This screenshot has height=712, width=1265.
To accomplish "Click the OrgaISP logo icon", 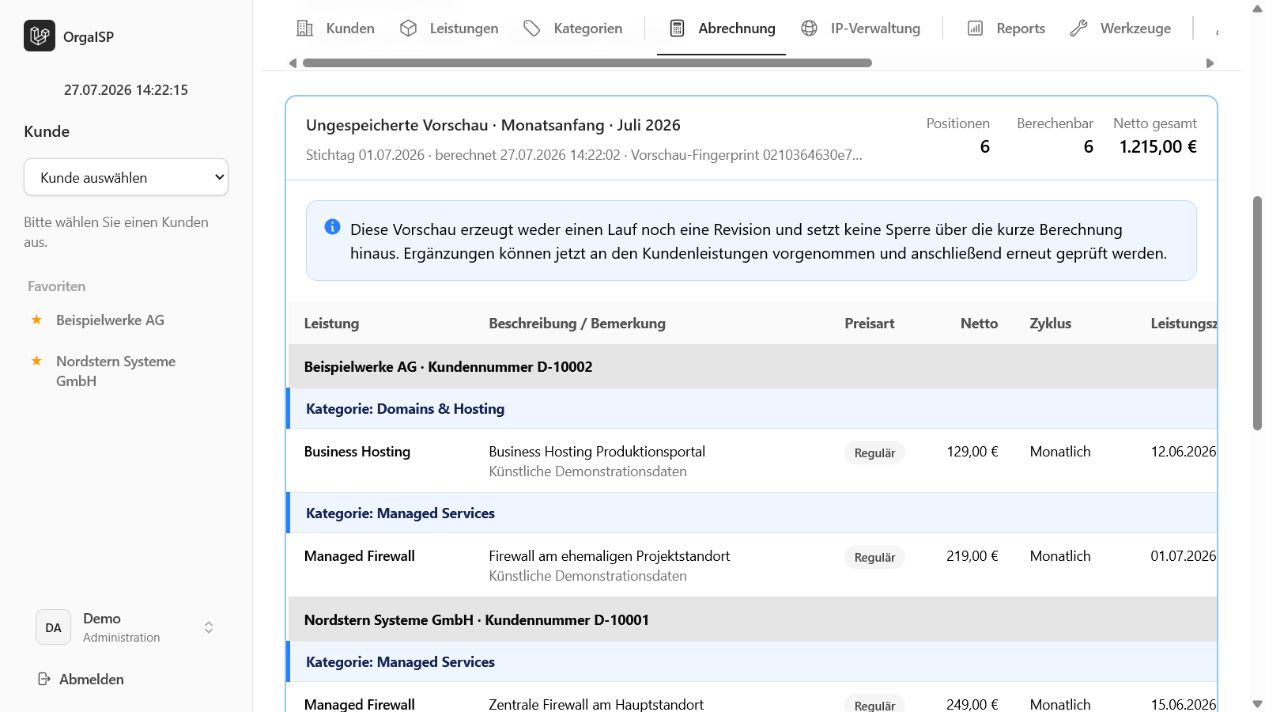I will coord(40,36).
